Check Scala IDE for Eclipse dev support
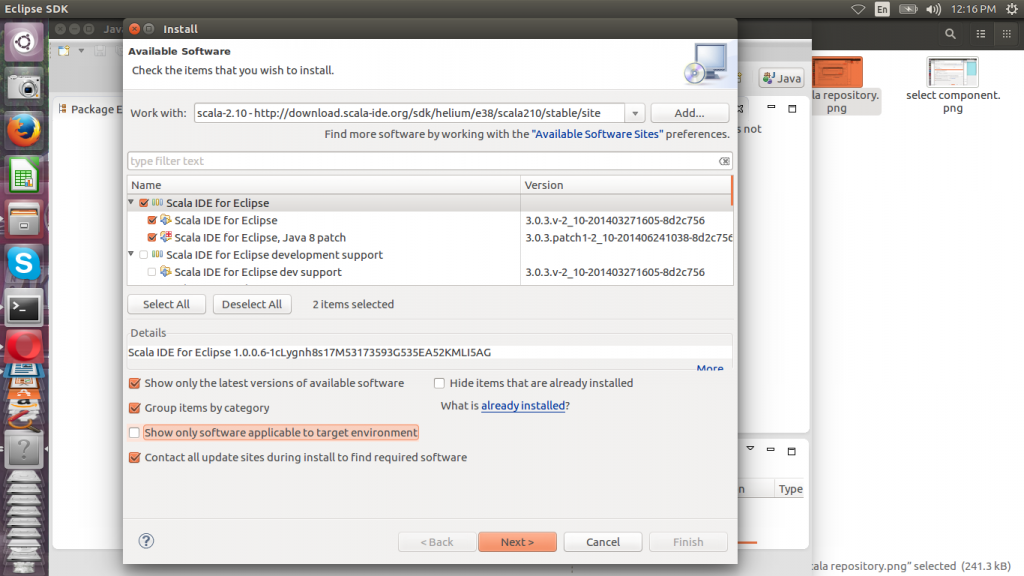Image resolution: width=1024 pixels, height=576 pixels. [x=152, y=272]
